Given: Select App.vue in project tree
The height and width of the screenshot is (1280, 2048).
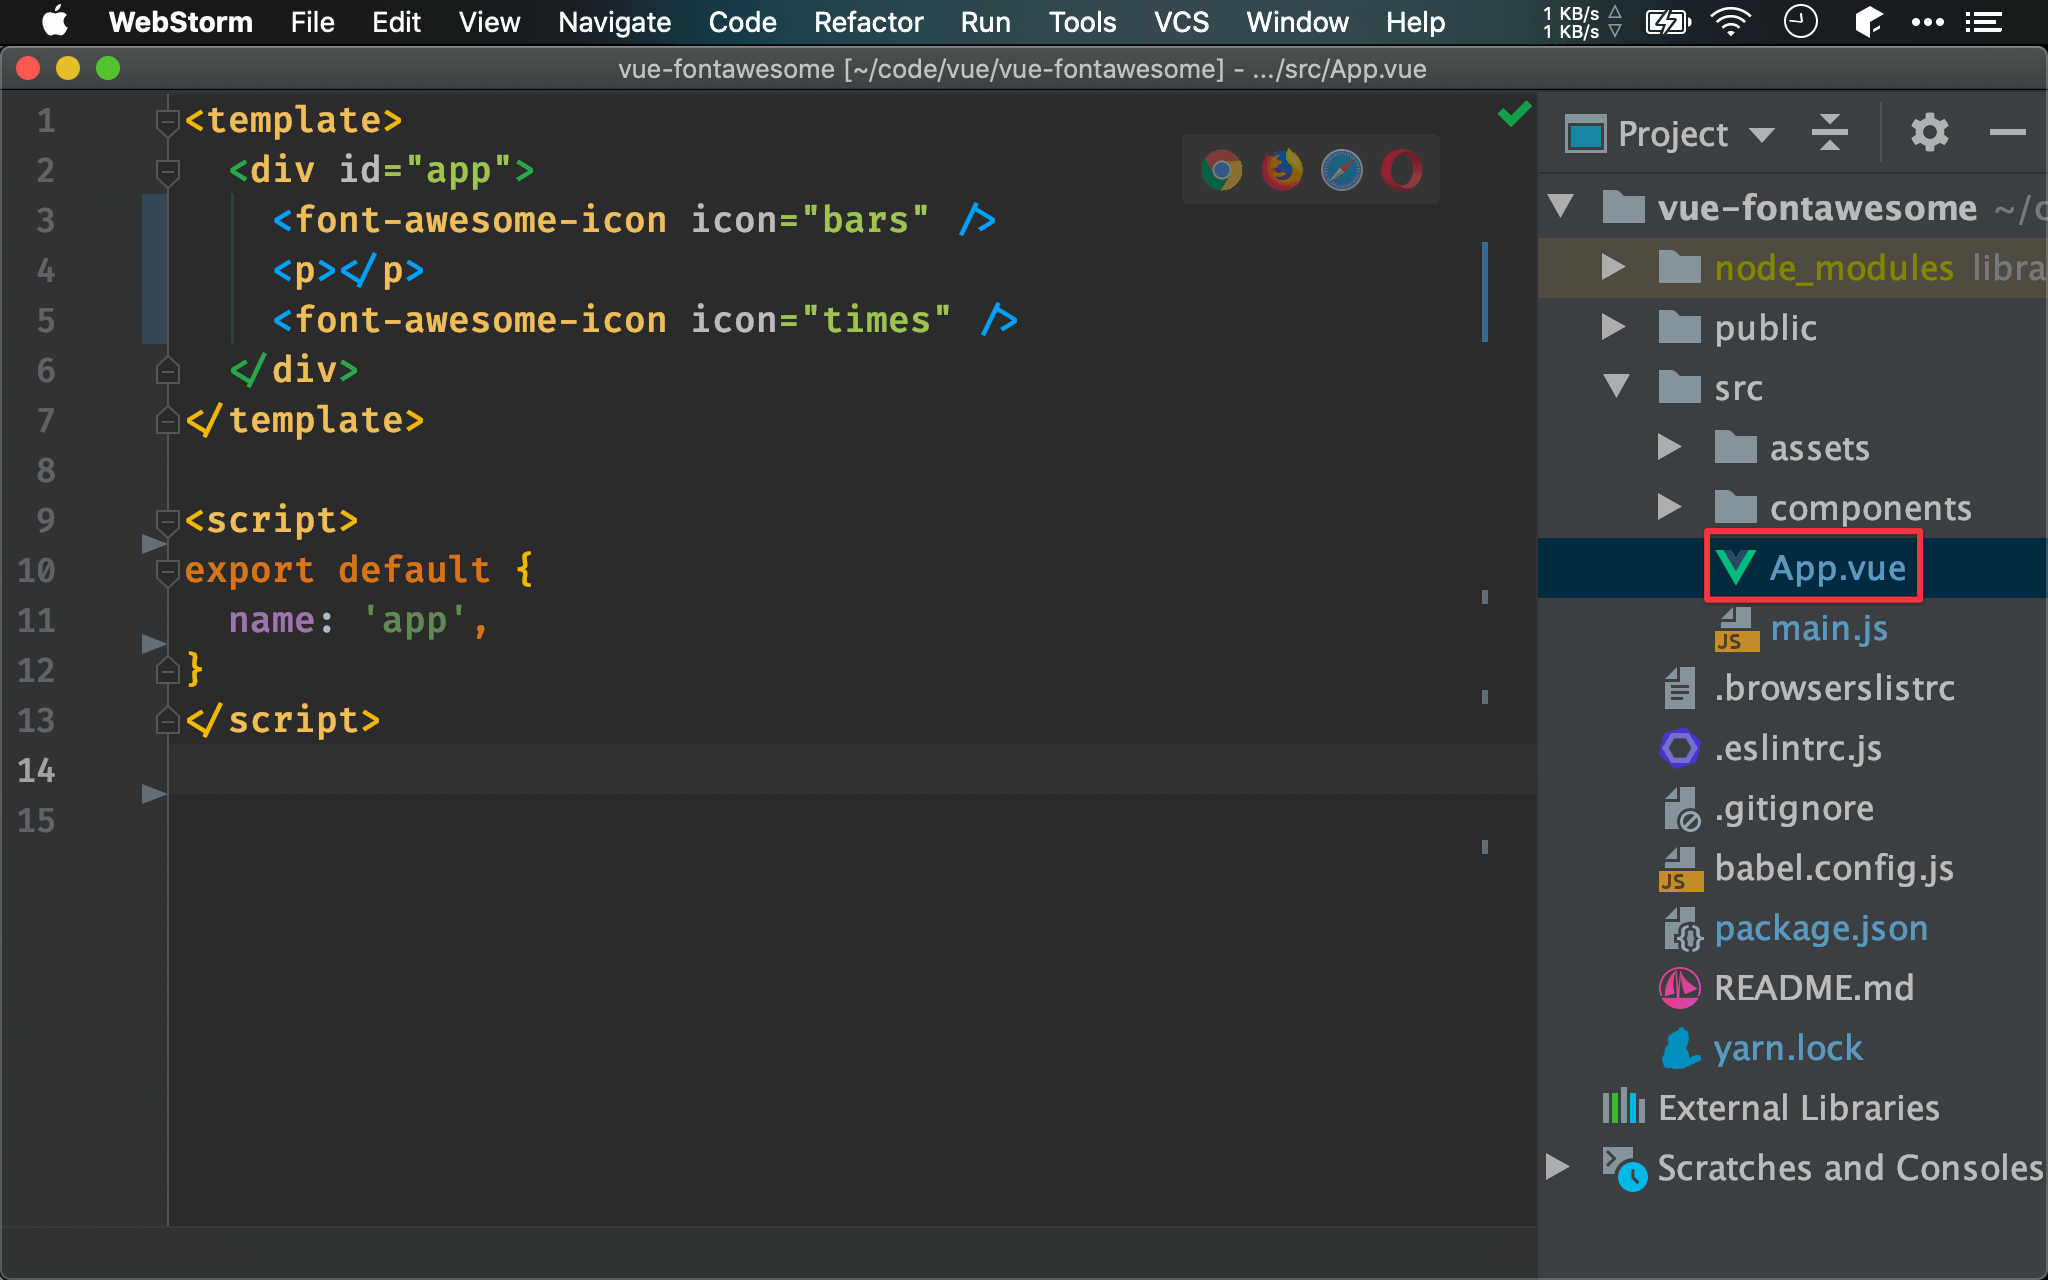Looking at the screenshot, I should pos(1837,568).
